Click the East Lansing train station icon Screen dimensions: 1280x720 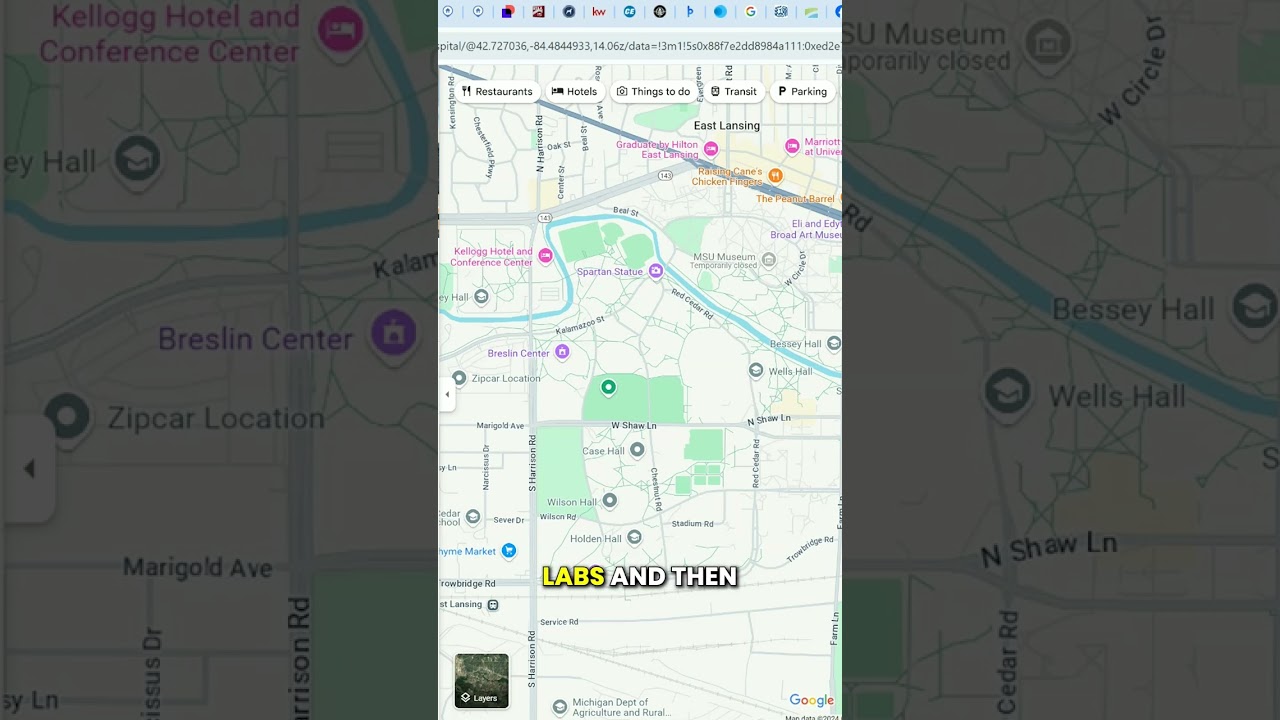click(492, 605)
